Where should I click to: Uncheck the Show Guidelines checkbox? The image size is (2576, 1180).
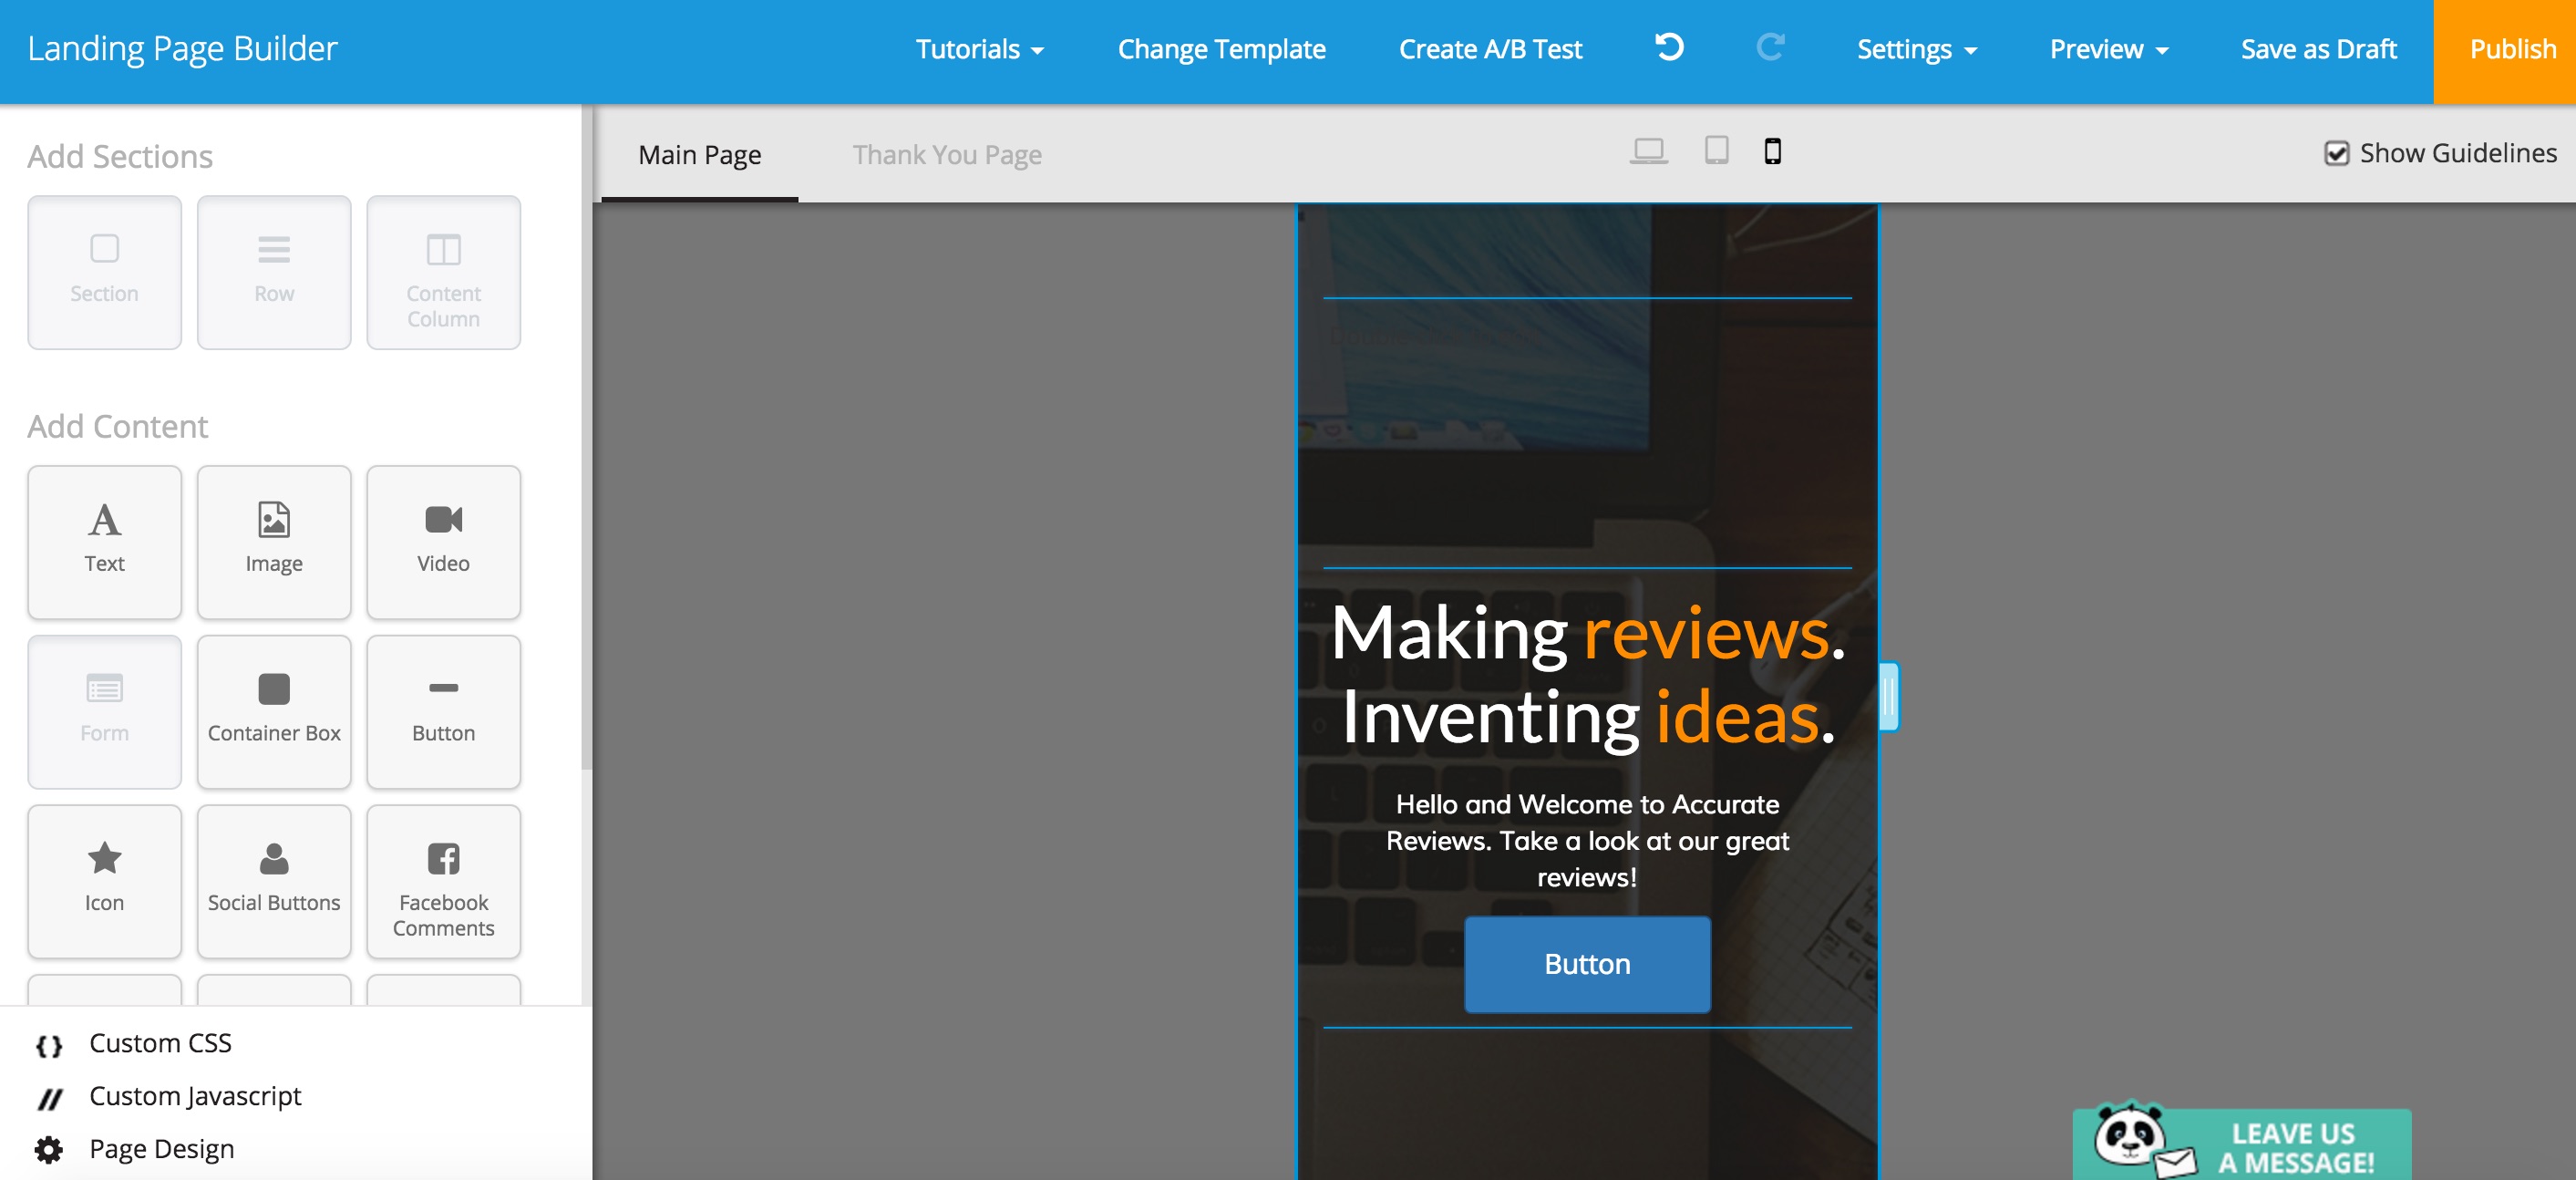point(2336,153)
